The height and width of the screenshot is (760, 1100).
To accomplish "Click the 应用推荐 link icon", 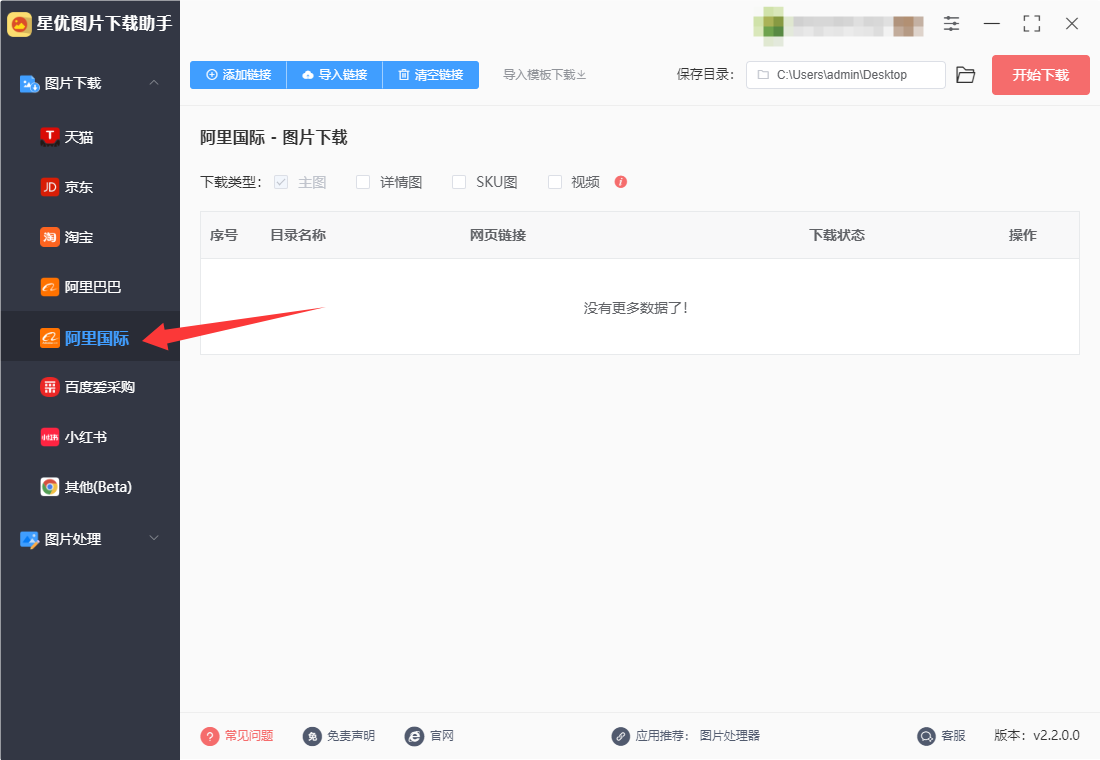I will [620, 736].
